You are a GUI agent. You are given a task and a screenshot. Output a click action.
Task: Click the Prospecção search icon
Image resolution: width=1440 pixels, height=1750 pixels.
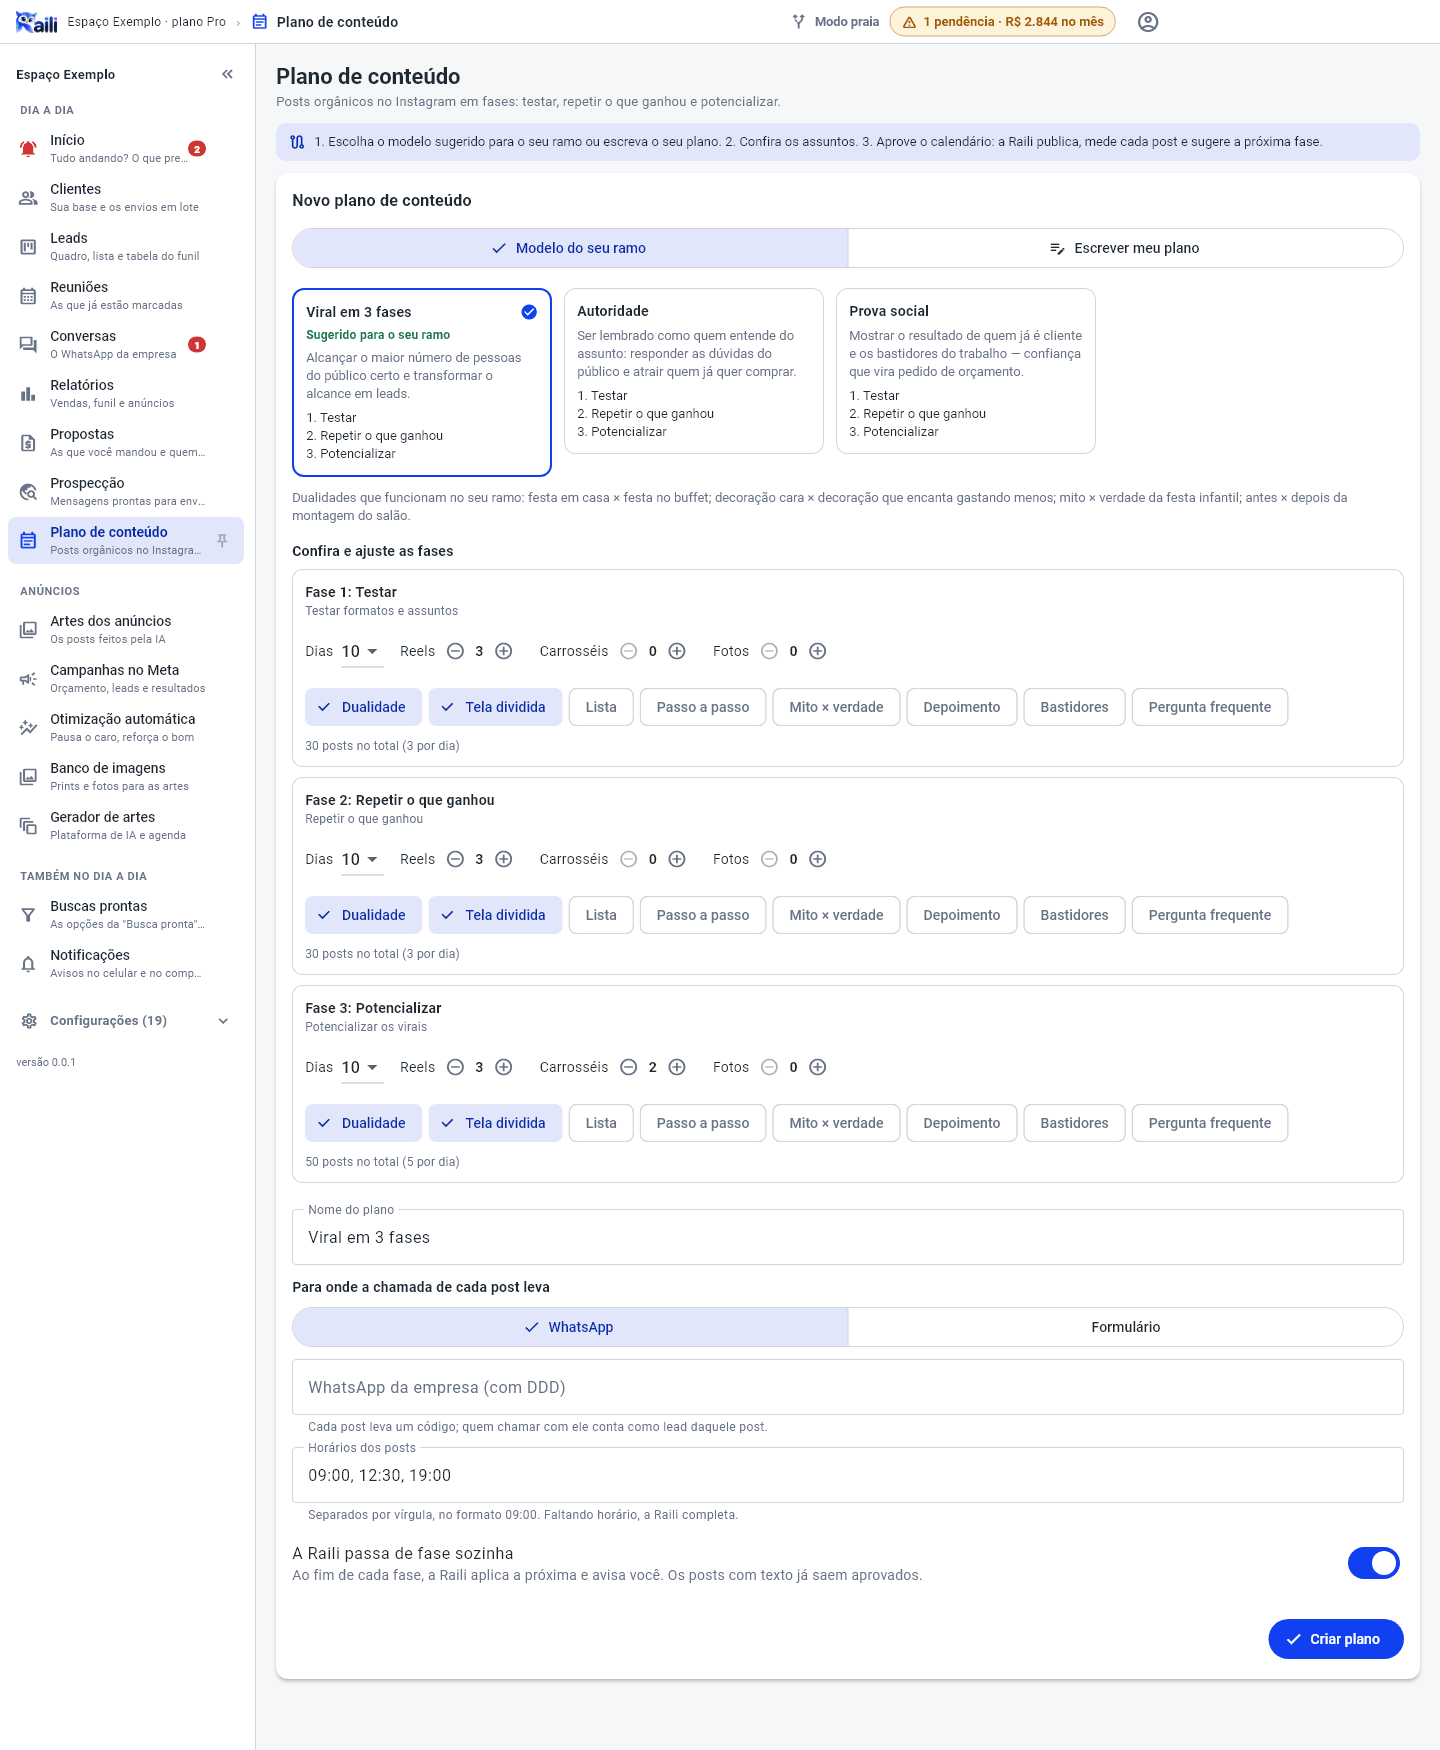pos(28,492)
